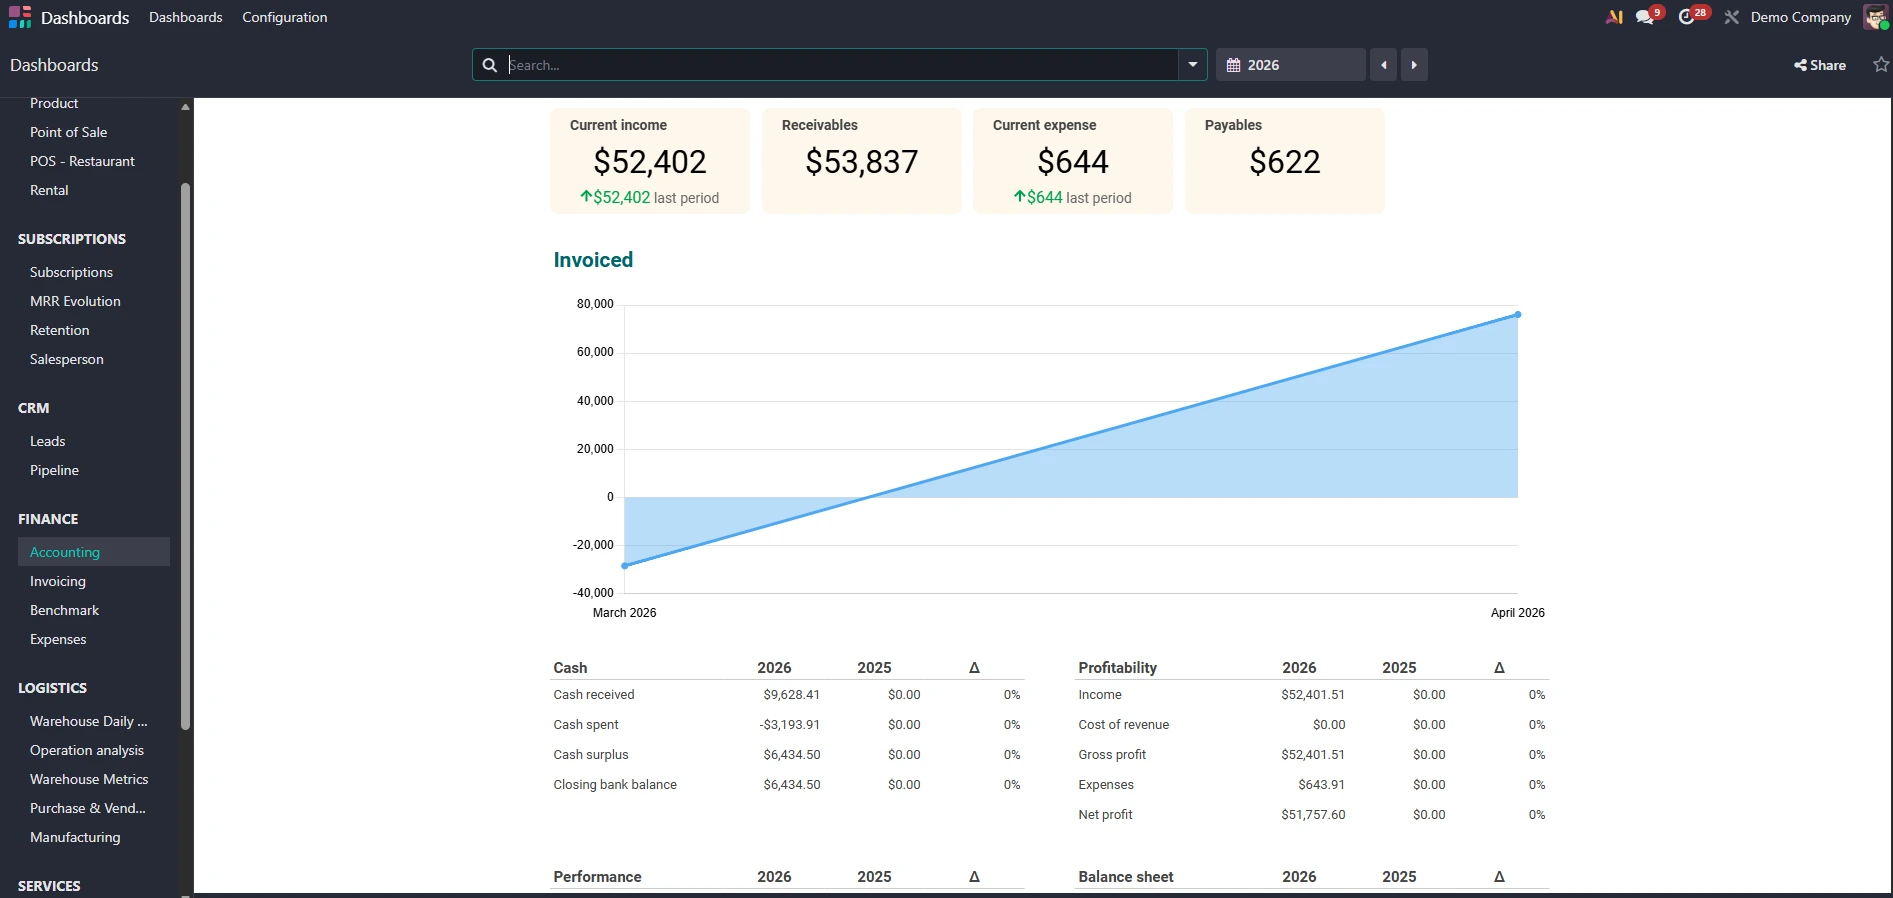
Task: Open the conversations messages icon
Action: (x=1645, y=17)
